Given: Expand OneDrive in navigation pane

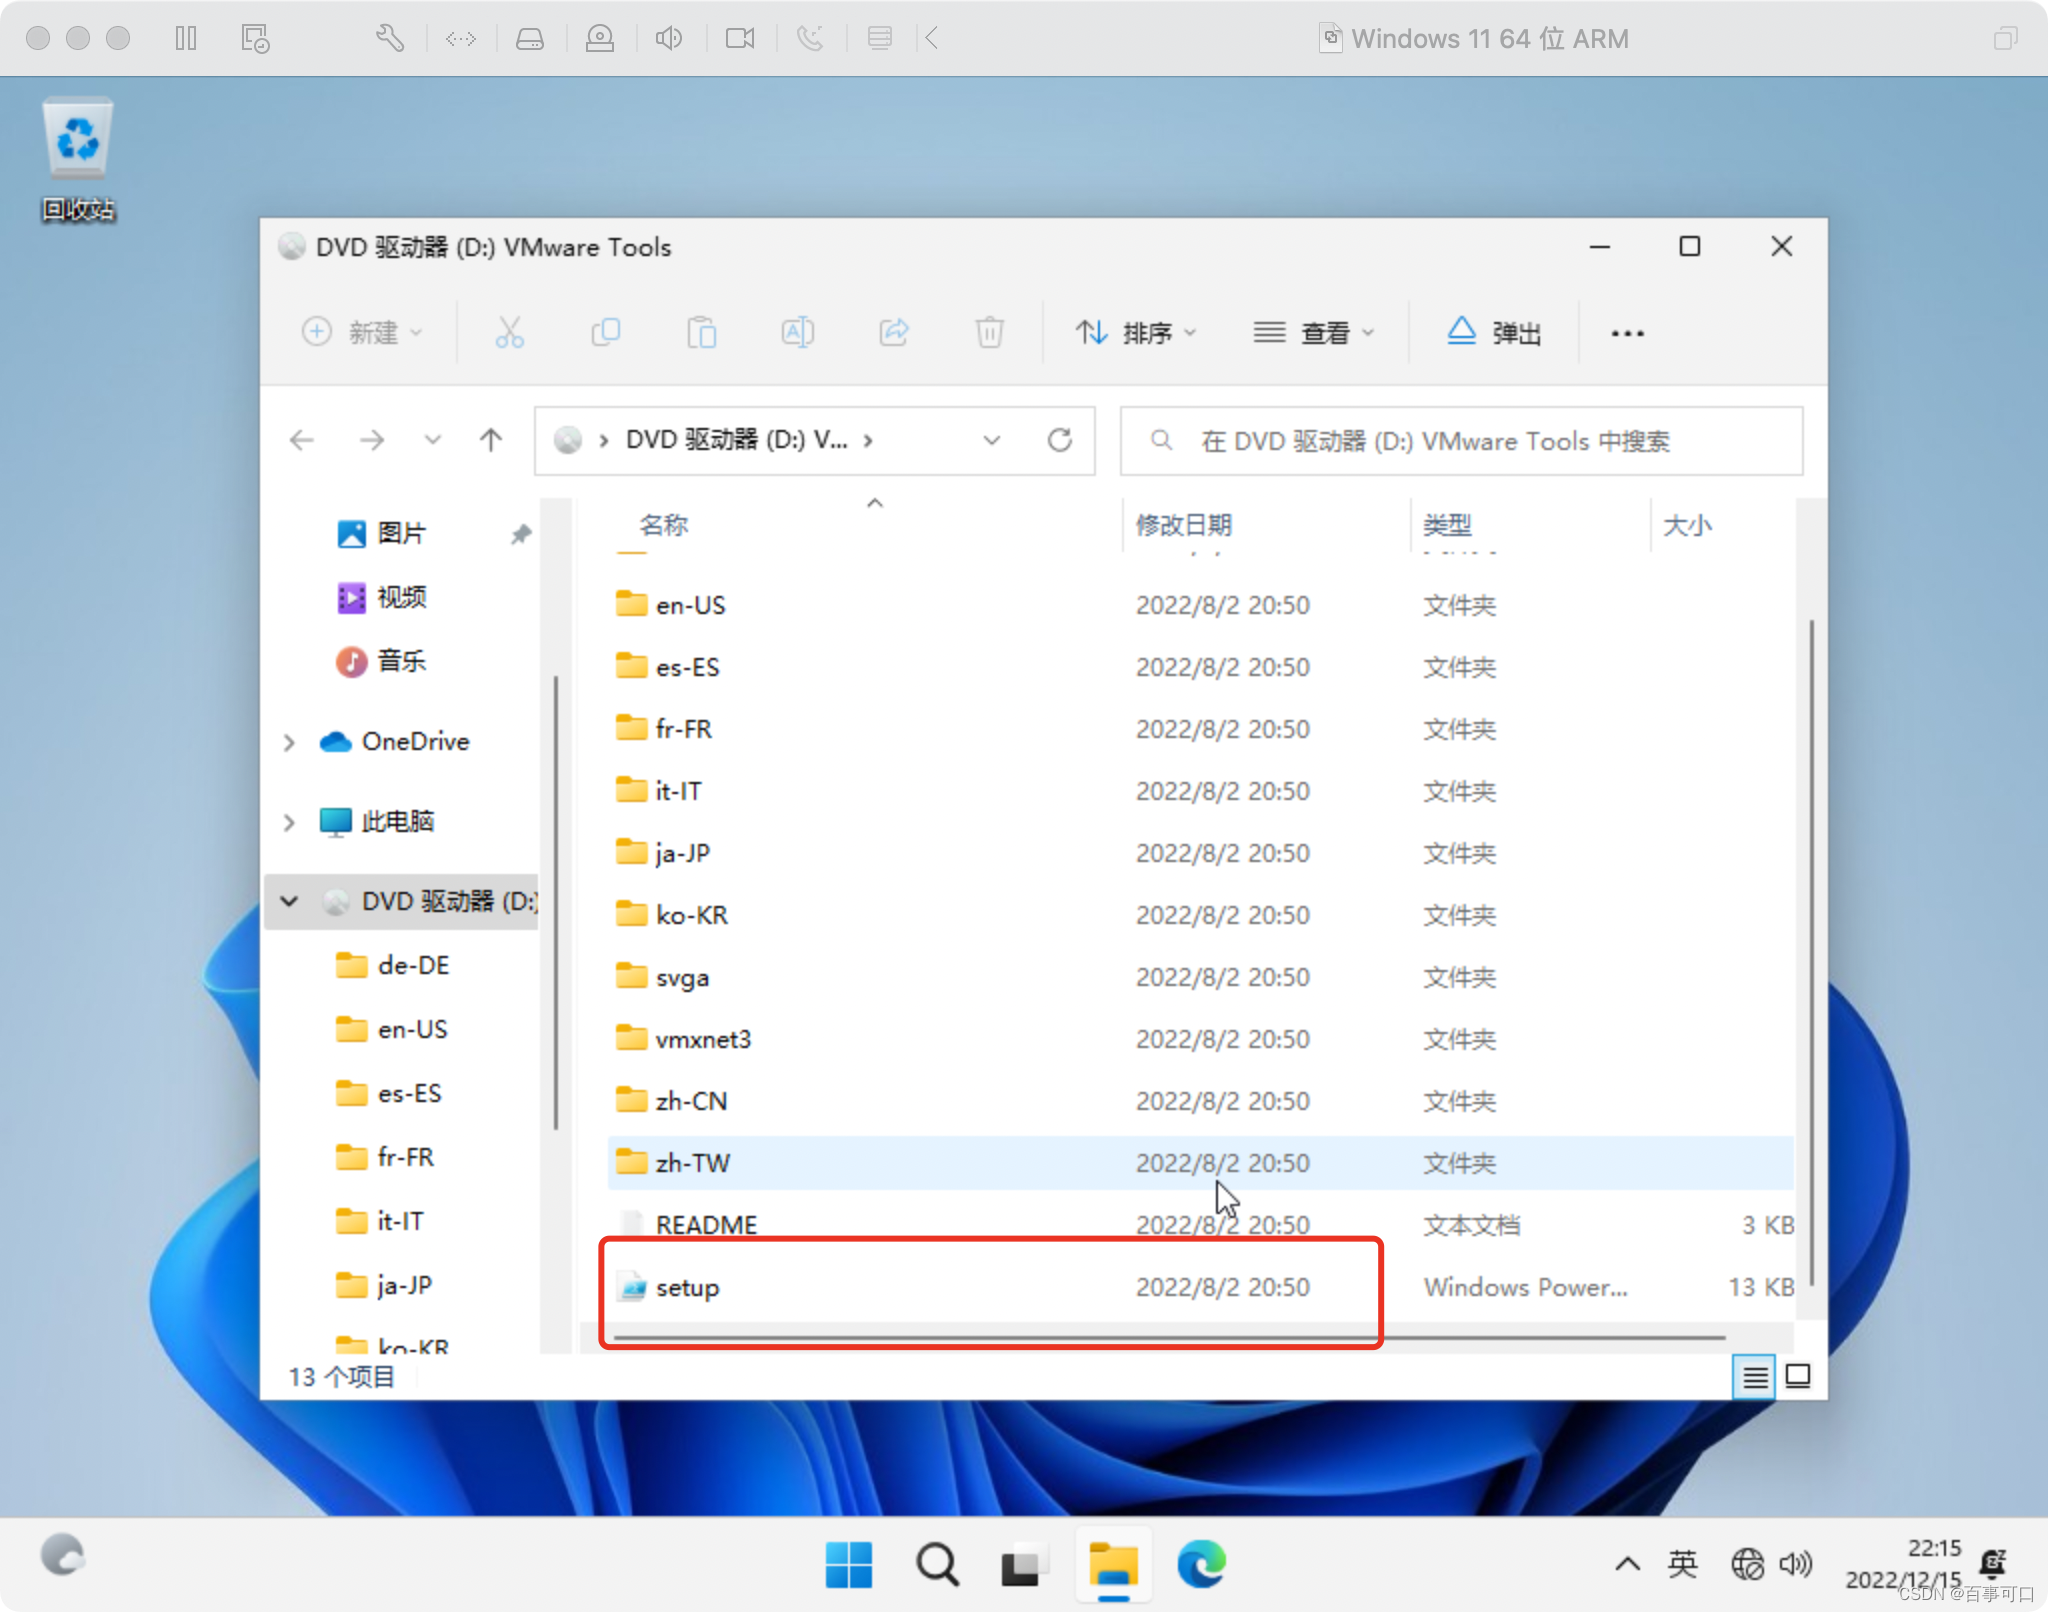Looking at the screenshot, I should tap(289, 742).
